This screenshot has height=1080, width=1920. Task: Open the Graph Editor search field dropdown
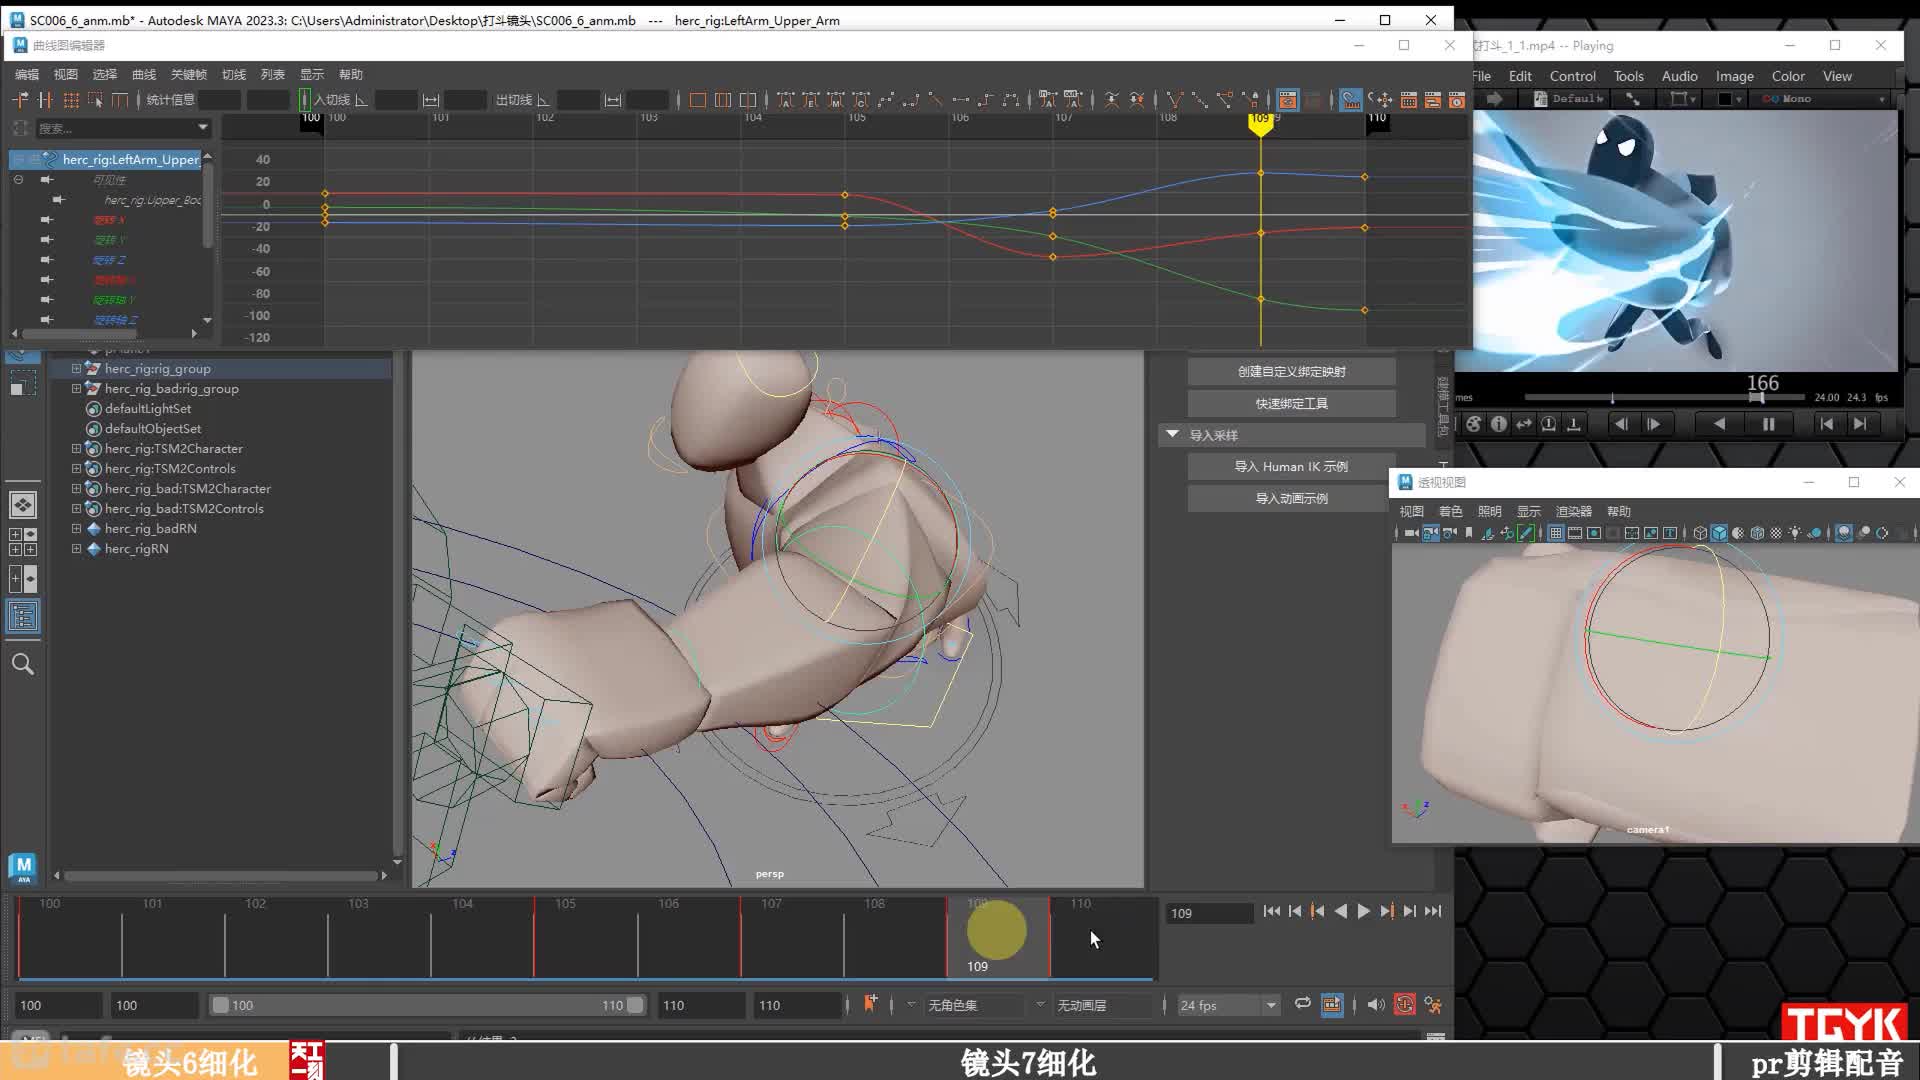coord(203,127)
